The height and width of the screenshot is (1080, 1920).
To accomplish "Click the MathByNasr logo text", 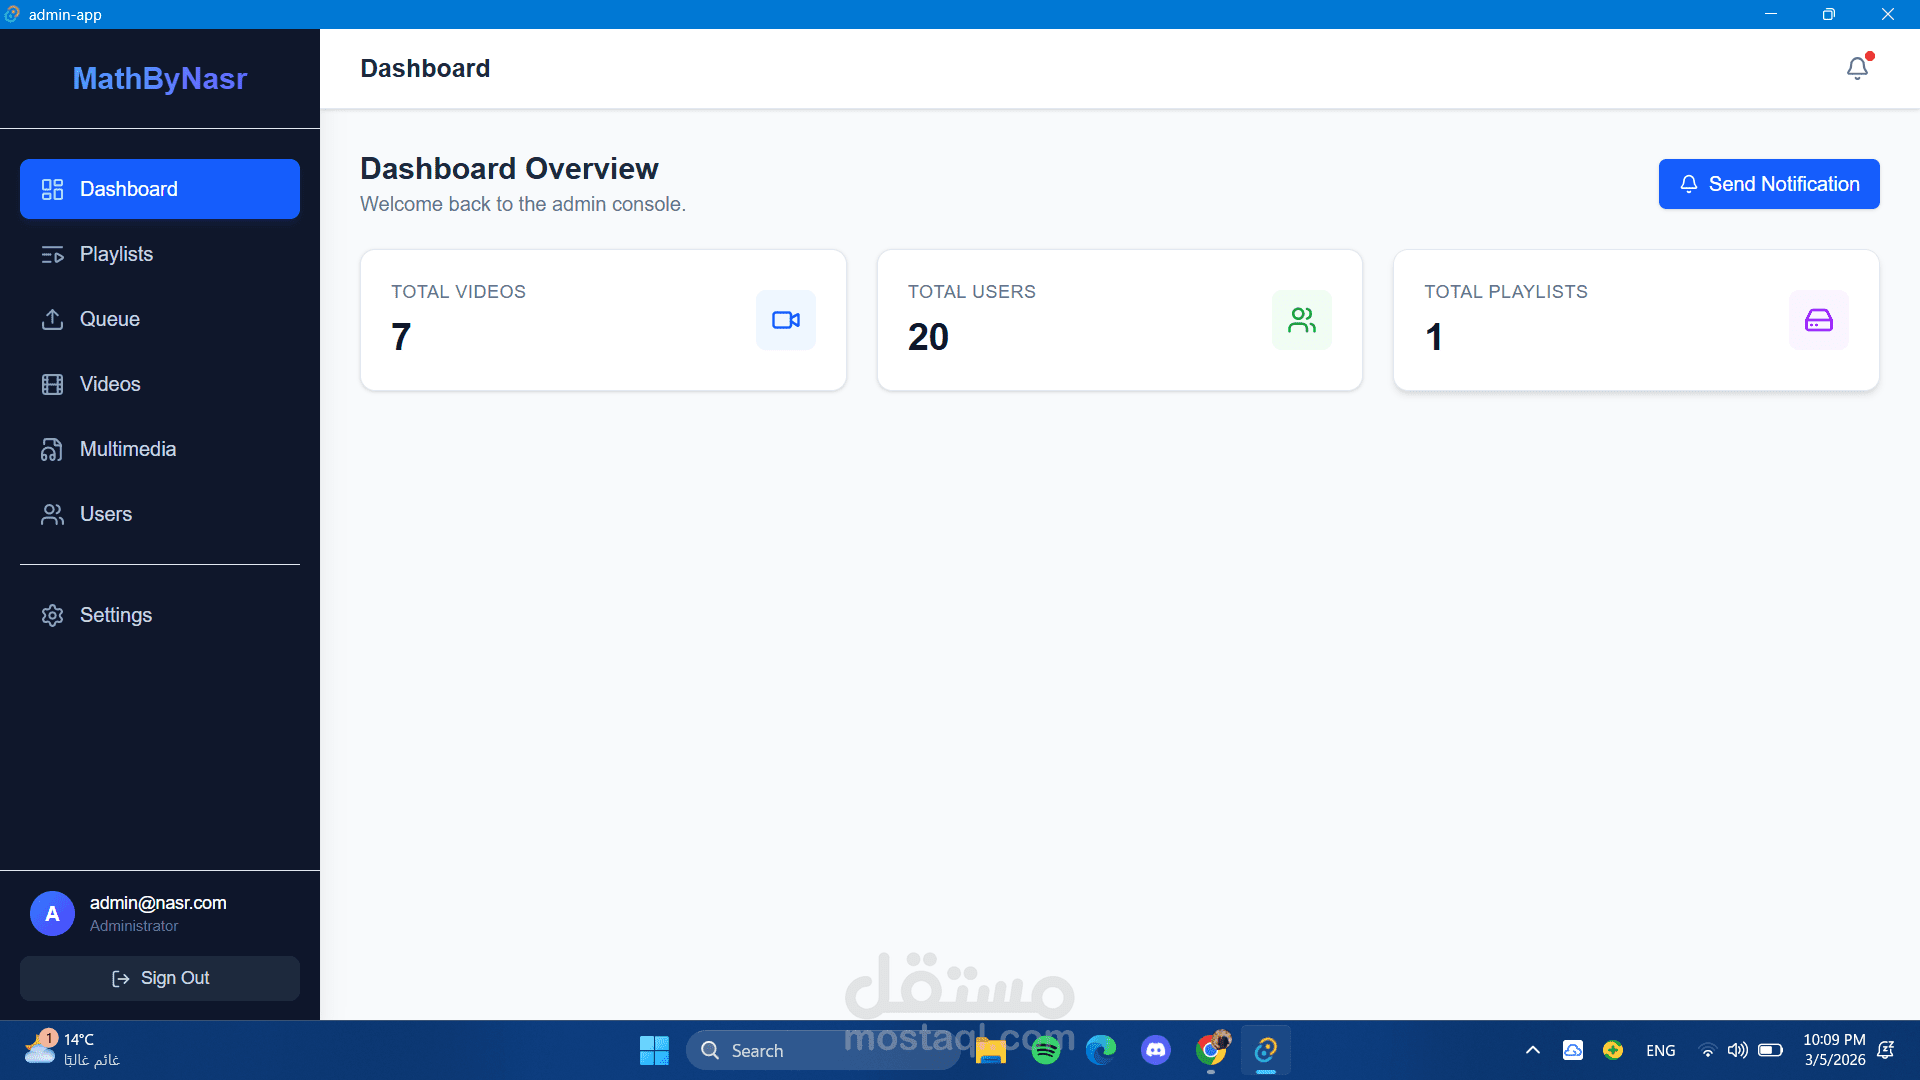I will 160,79.
